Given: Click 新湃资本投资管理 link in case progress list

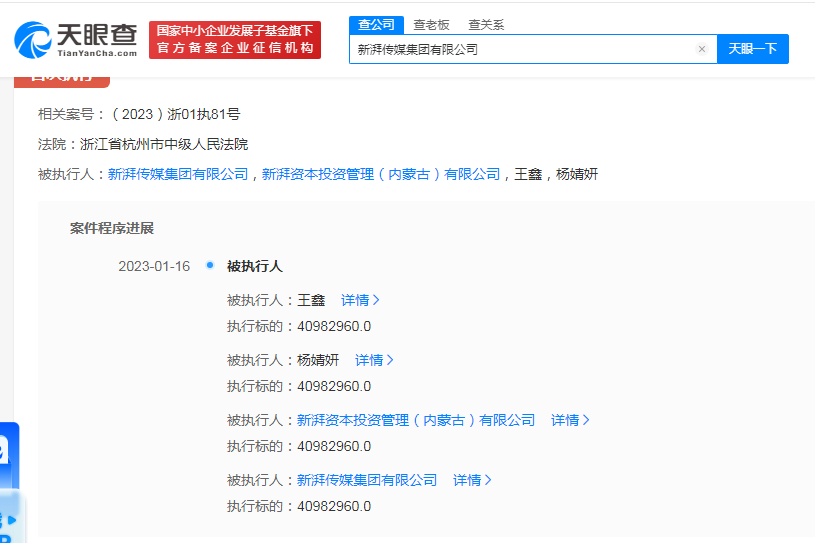Looking at the screenshot, I should point(416,420).
